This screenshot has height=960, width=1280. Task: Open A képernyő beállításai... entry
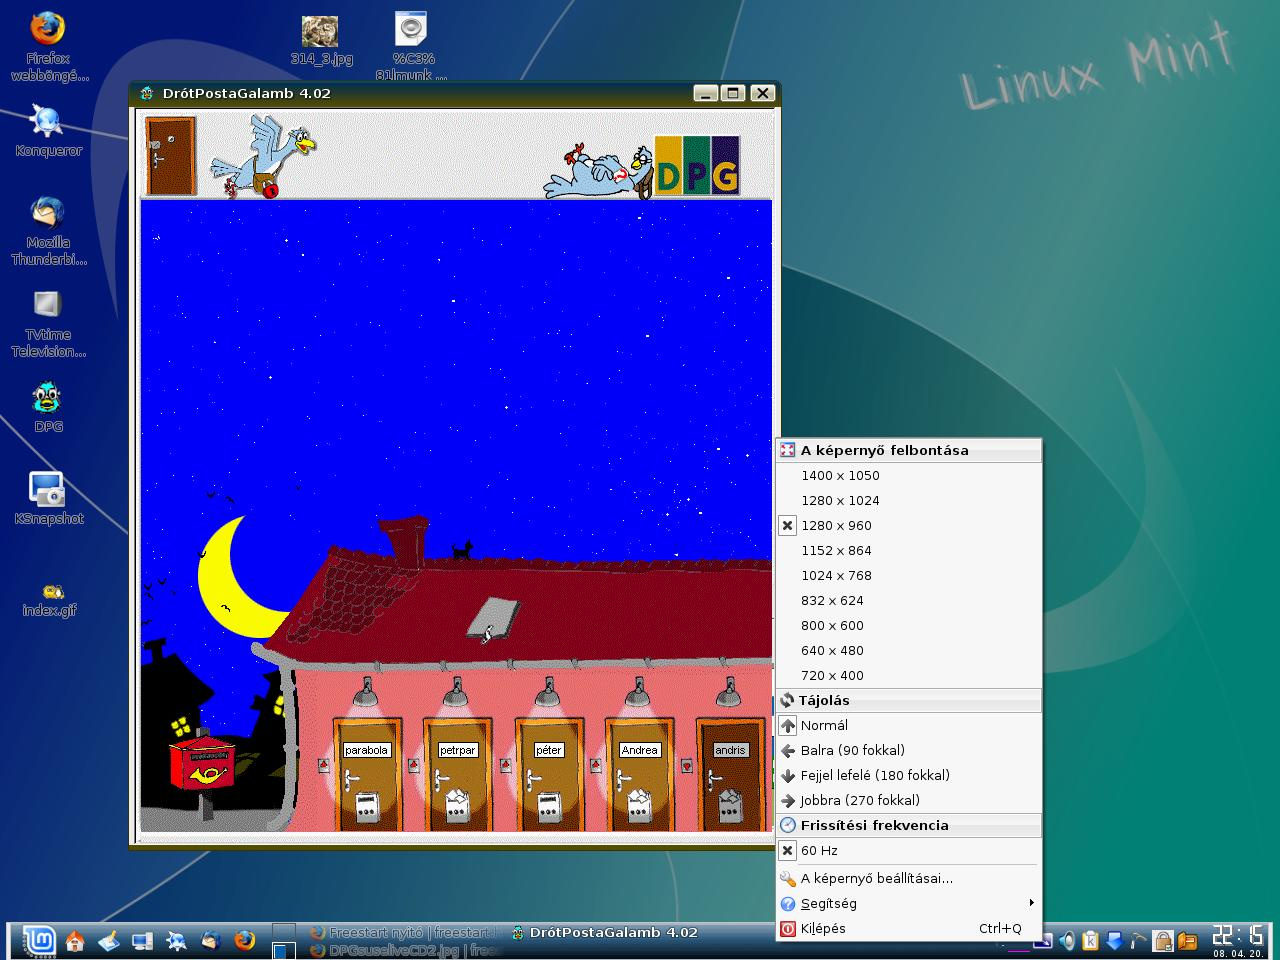click(x=909, y=879)
